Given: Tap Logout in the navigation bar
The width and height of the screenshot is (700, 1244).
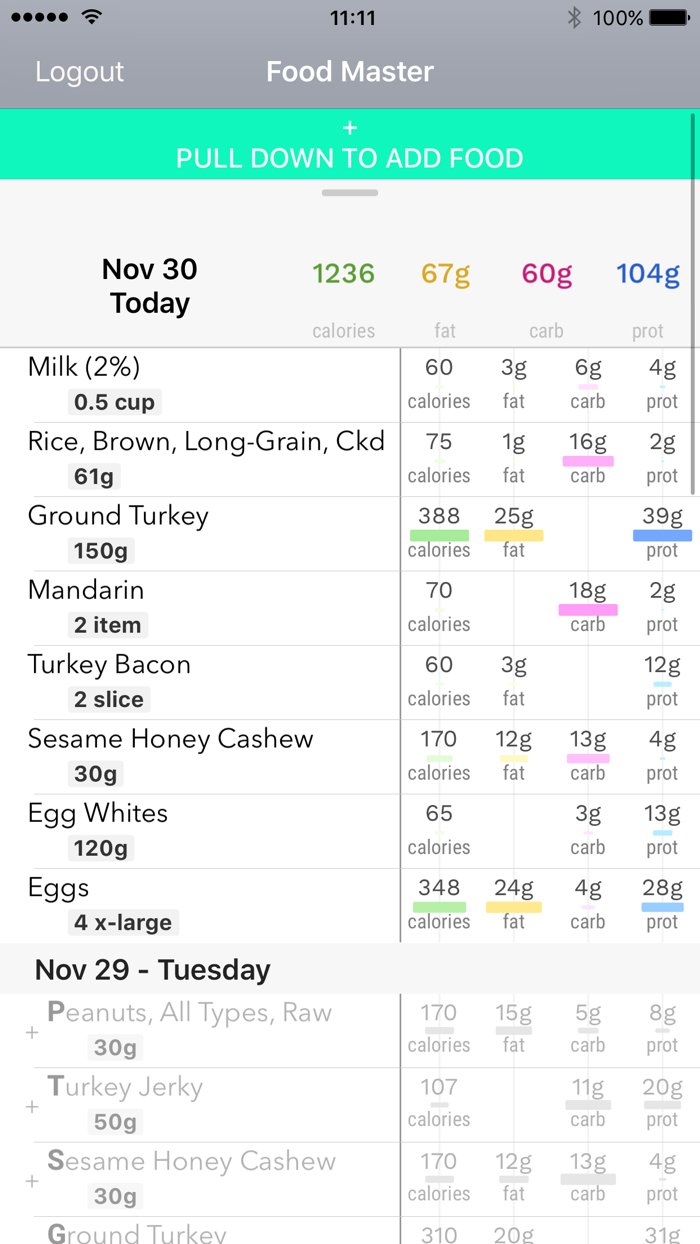Looking at the screenshot, I should click(x=79, y=71).
